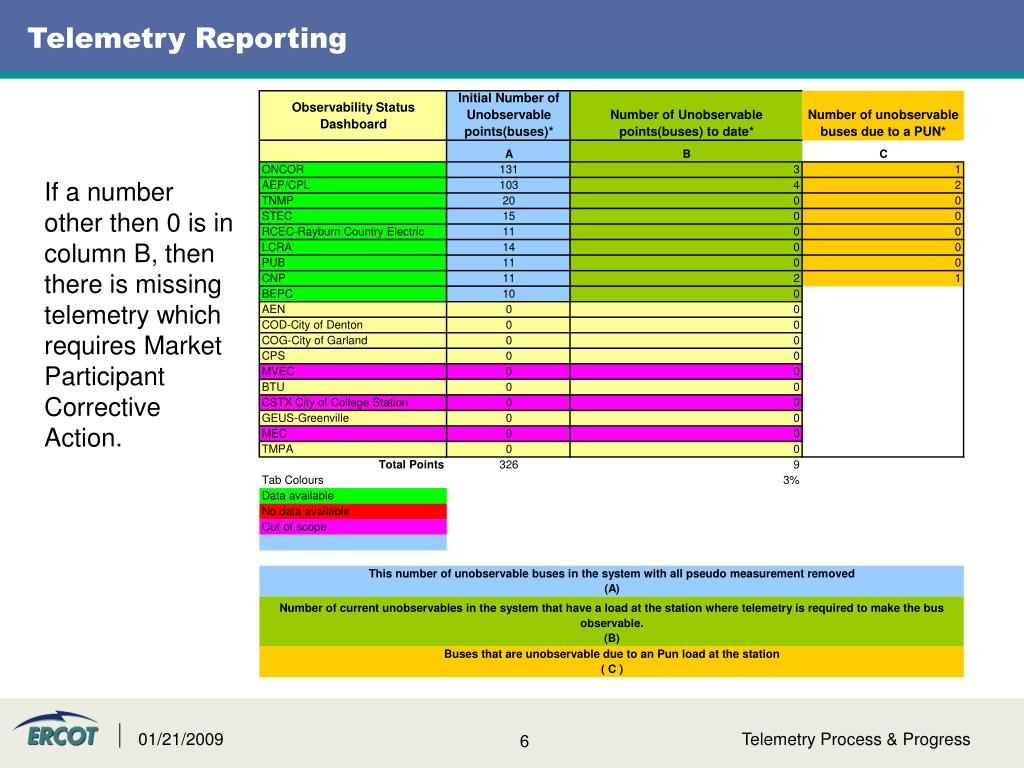Click the column A value in the PUB row

pos(509,263)
